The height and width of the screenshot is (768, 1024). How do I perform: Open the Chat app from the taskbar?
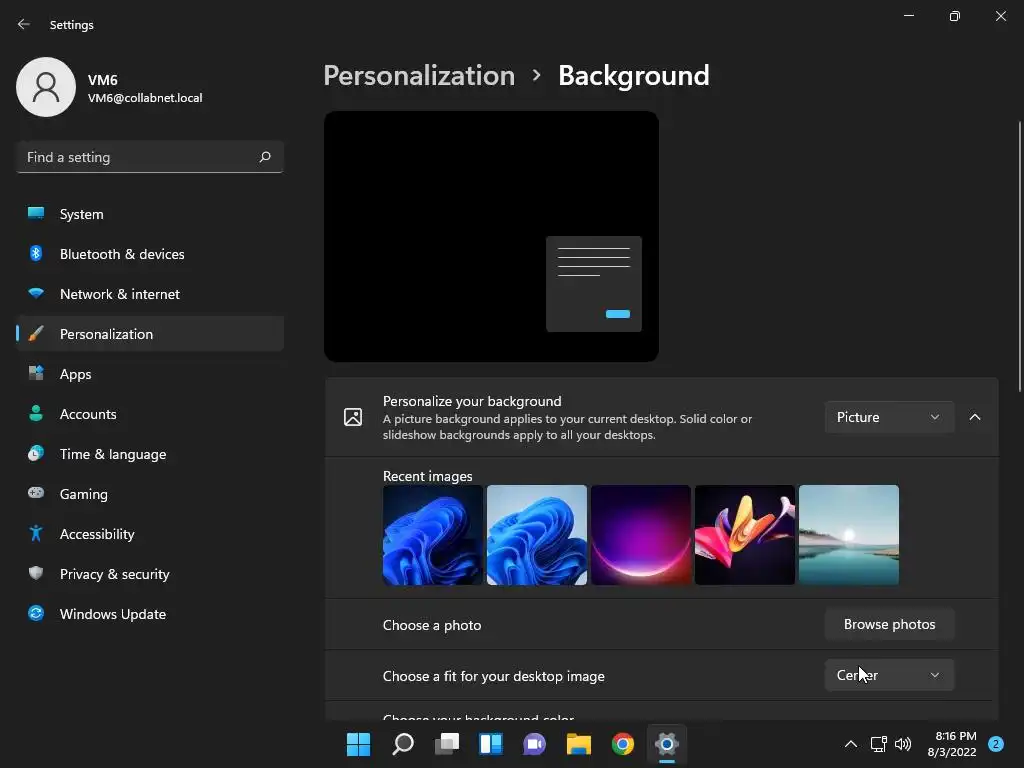click(x=534, y=744)
